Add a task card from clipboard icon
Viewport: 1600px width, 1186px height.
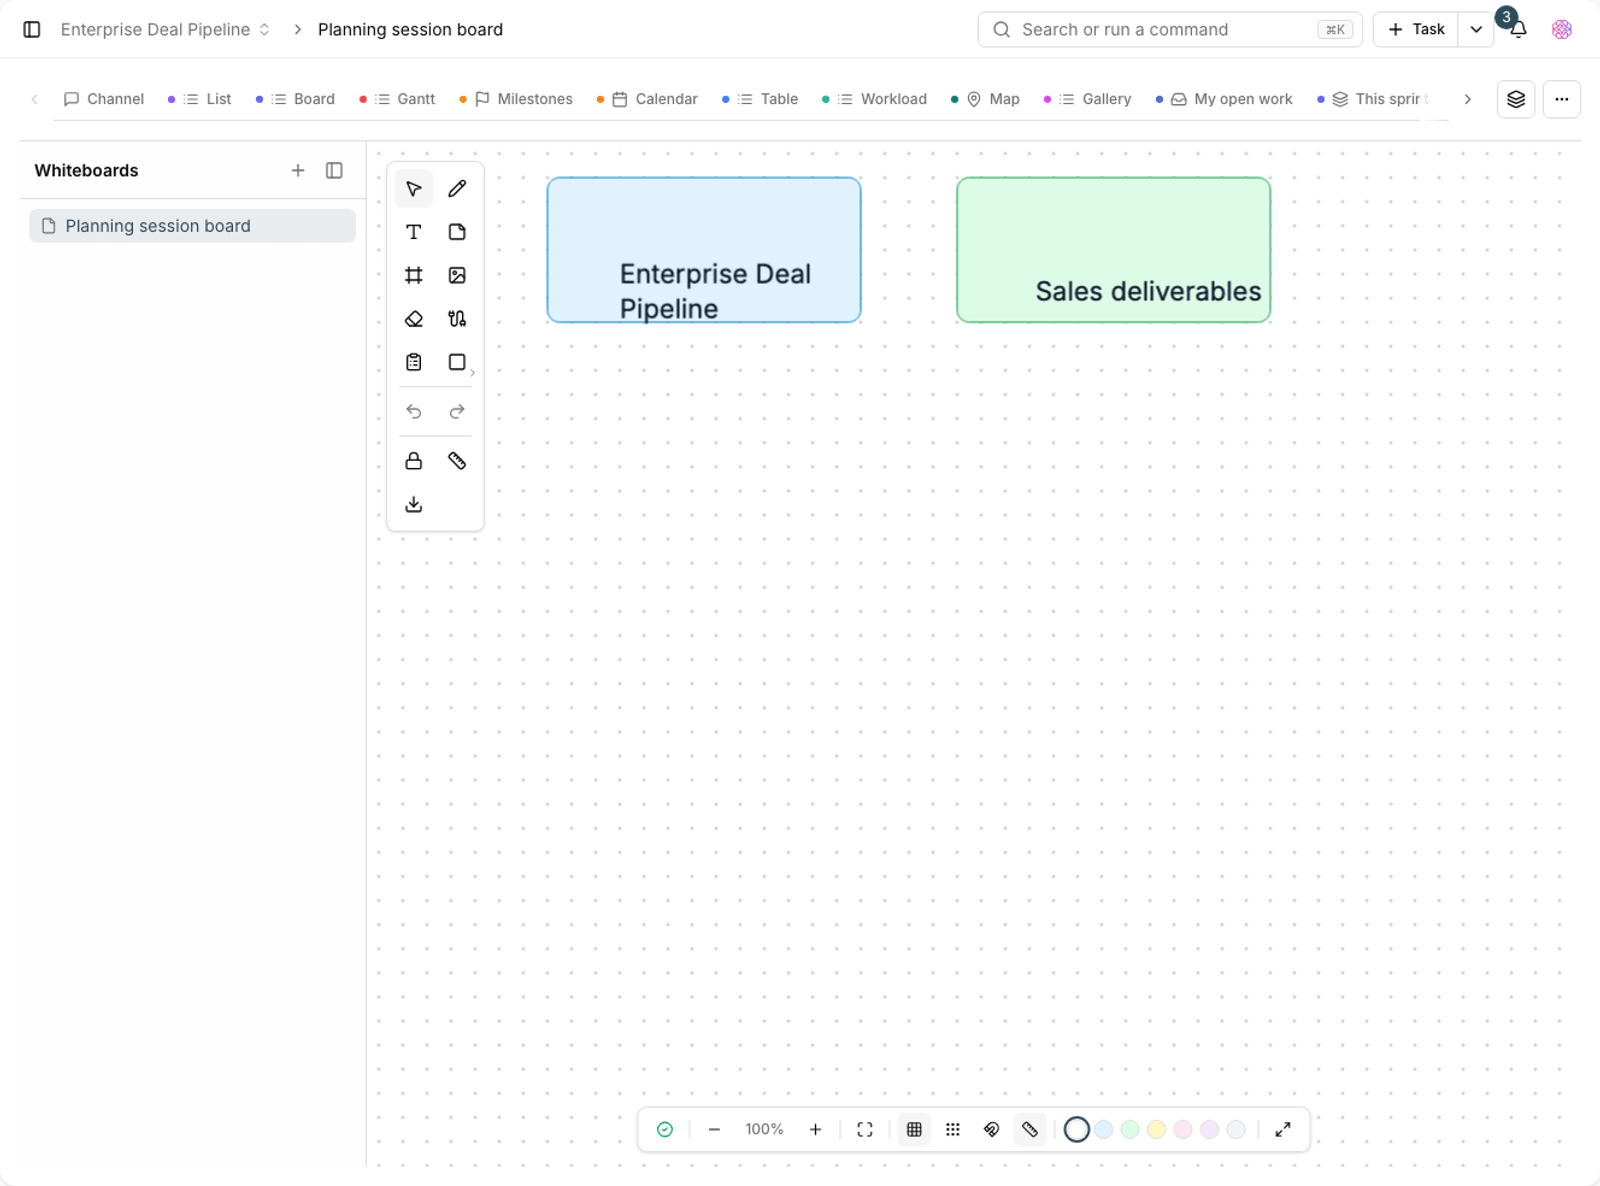click(x=413, y=362)
